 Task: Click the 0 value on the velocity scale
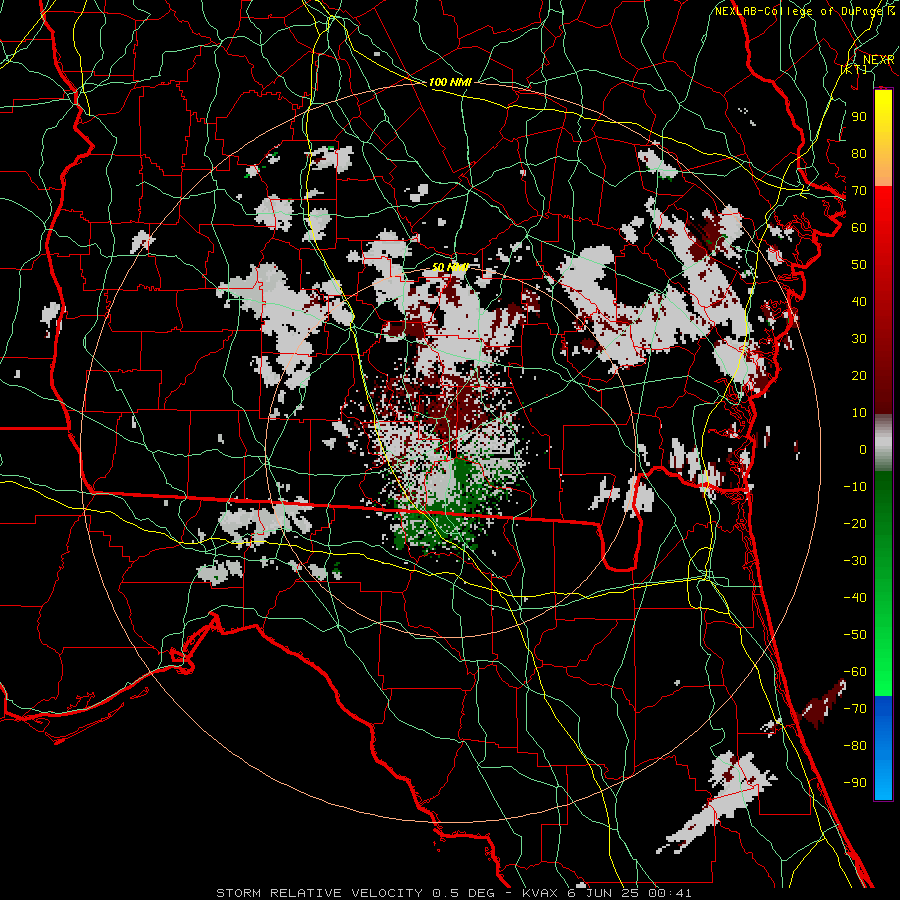(x=863, y=449)
